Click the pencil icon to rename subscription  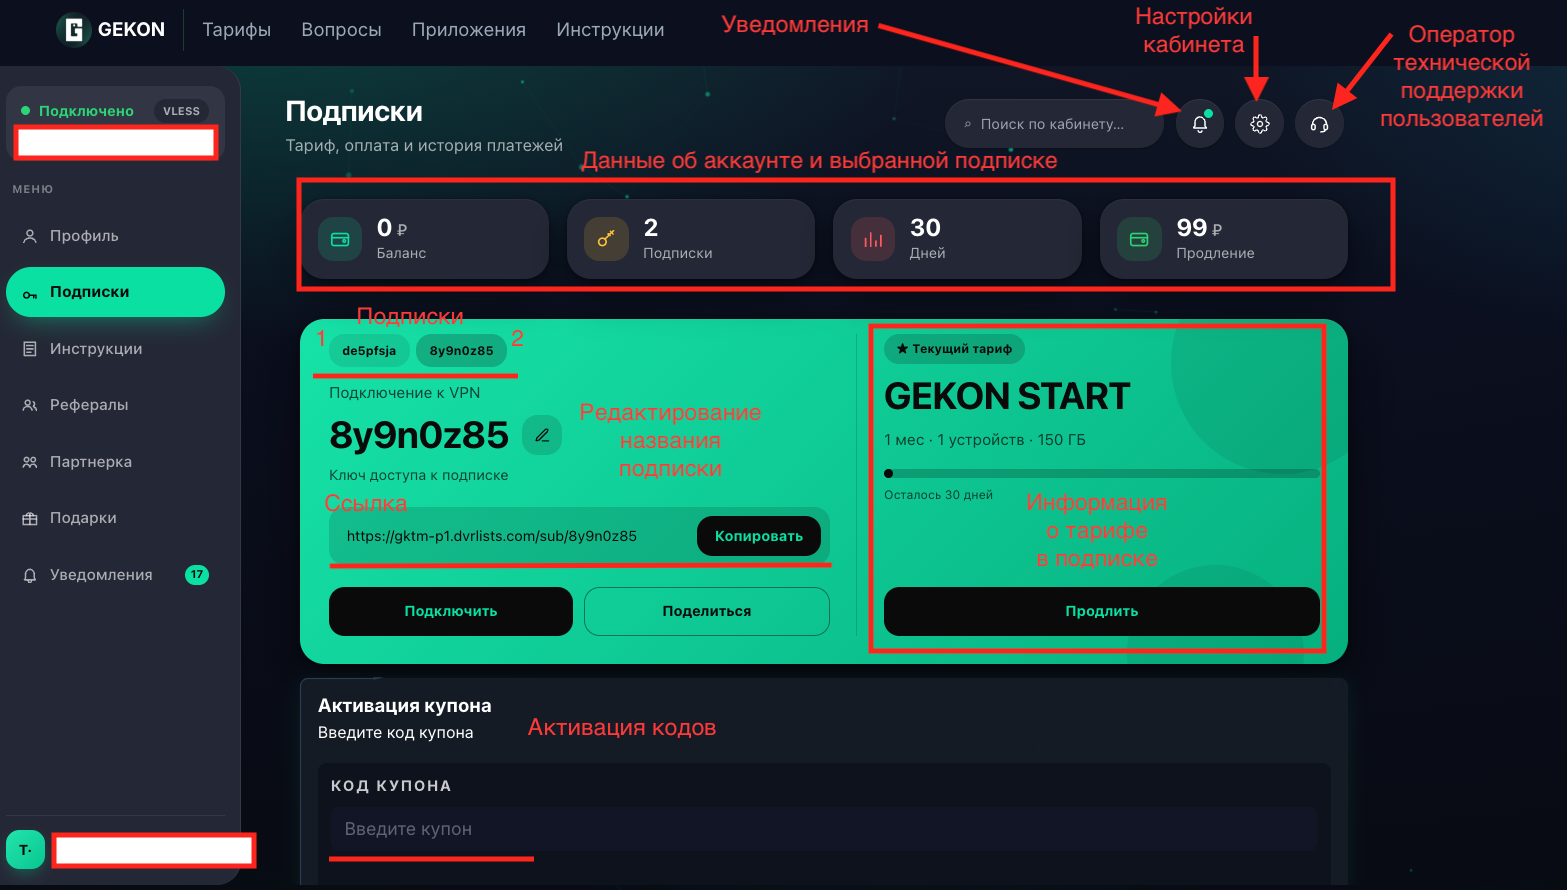click(542, 435)
